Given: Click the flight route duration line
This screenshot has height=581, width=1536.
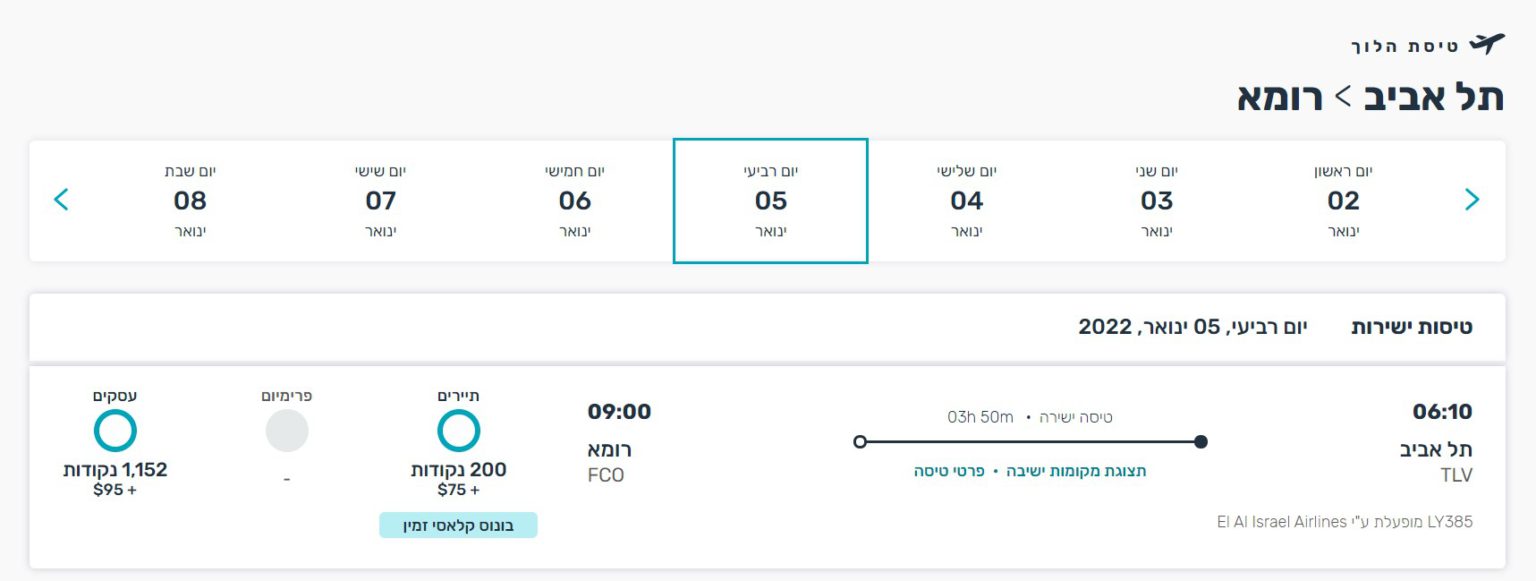Looking at the screenshot, I should [x=1030, y=441].
